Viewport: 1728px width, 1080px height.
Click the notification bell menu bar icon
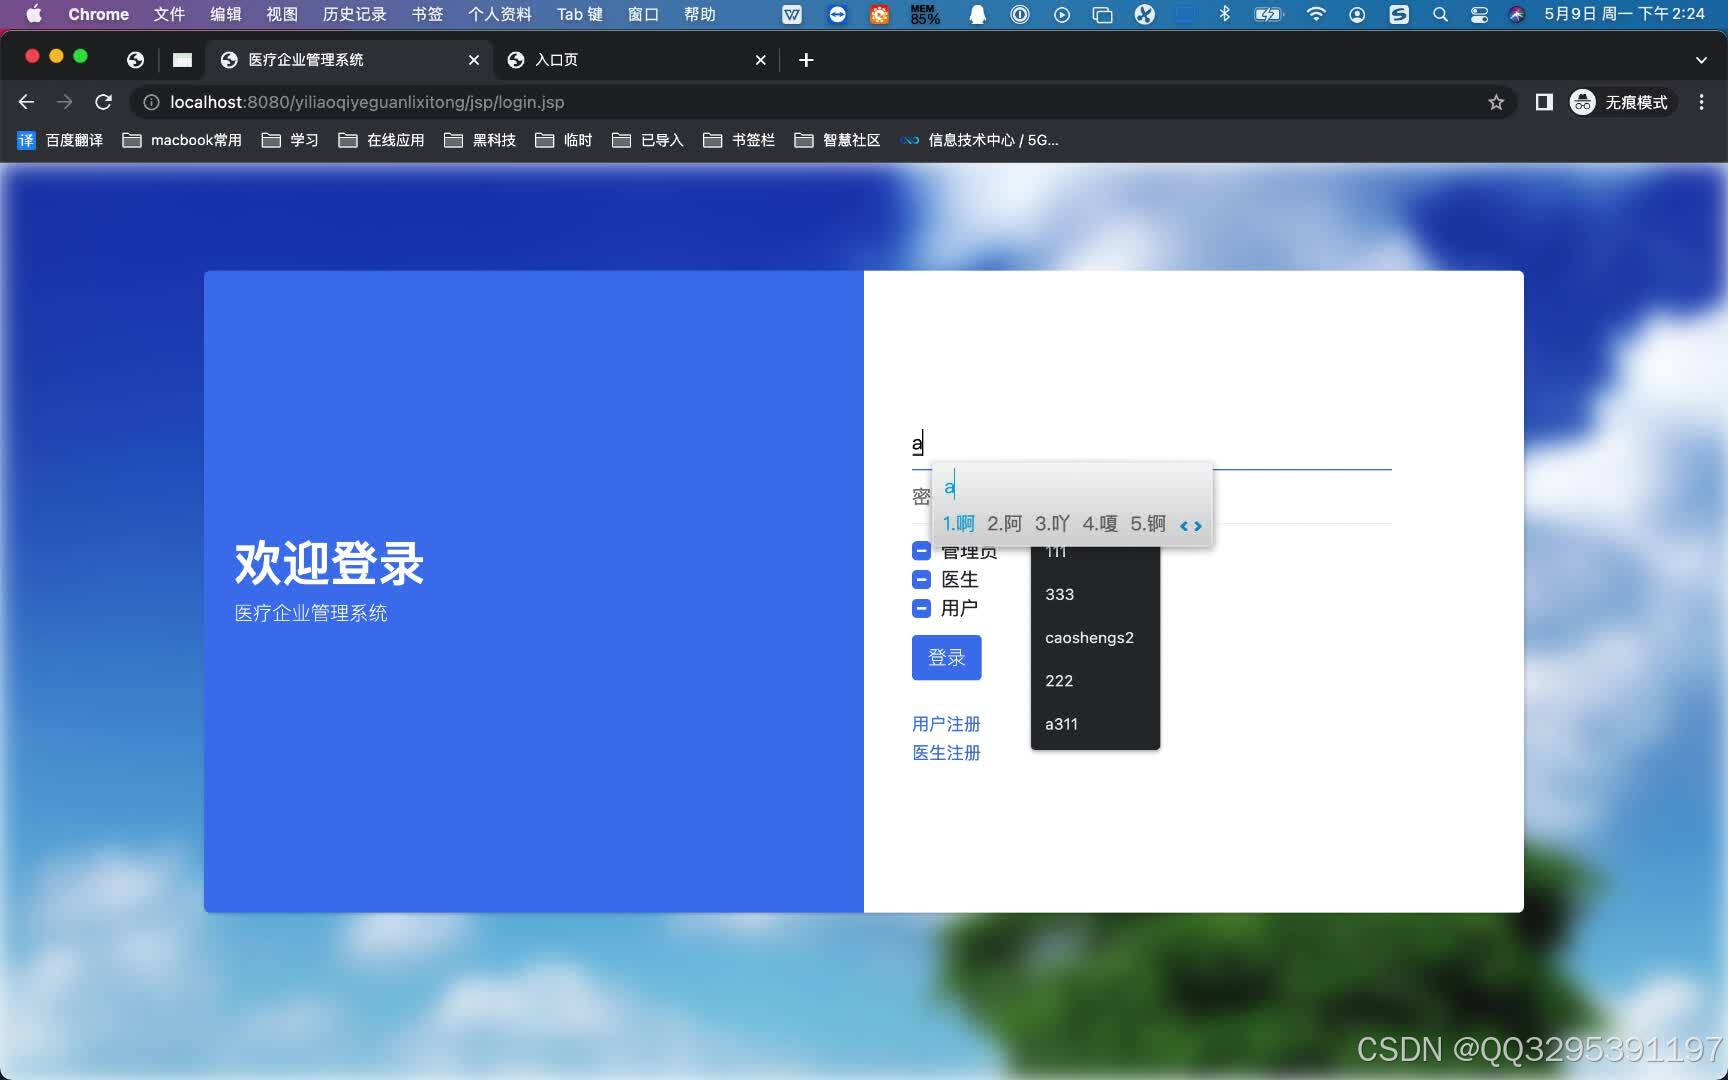point(978,14)
